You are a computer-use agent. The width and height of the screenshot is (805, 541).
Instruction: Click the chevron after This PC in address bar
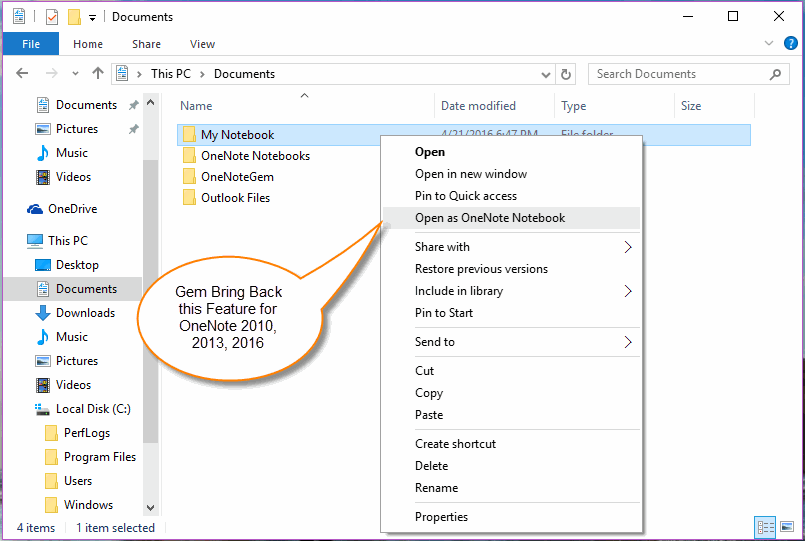click(202, 74)
